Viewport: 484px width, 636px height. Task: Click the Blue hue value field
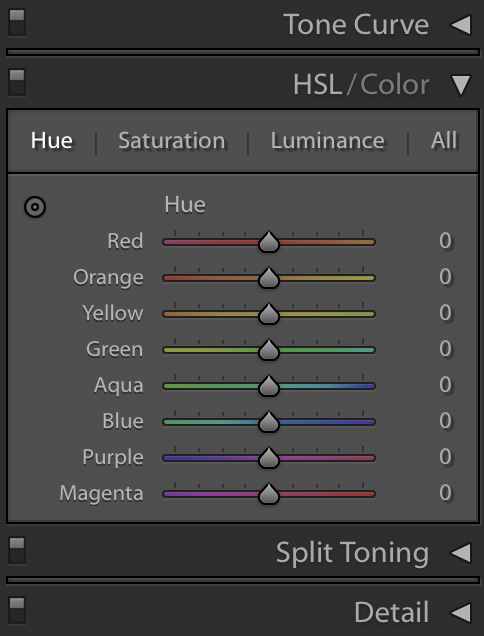click(x=445, y=421)
